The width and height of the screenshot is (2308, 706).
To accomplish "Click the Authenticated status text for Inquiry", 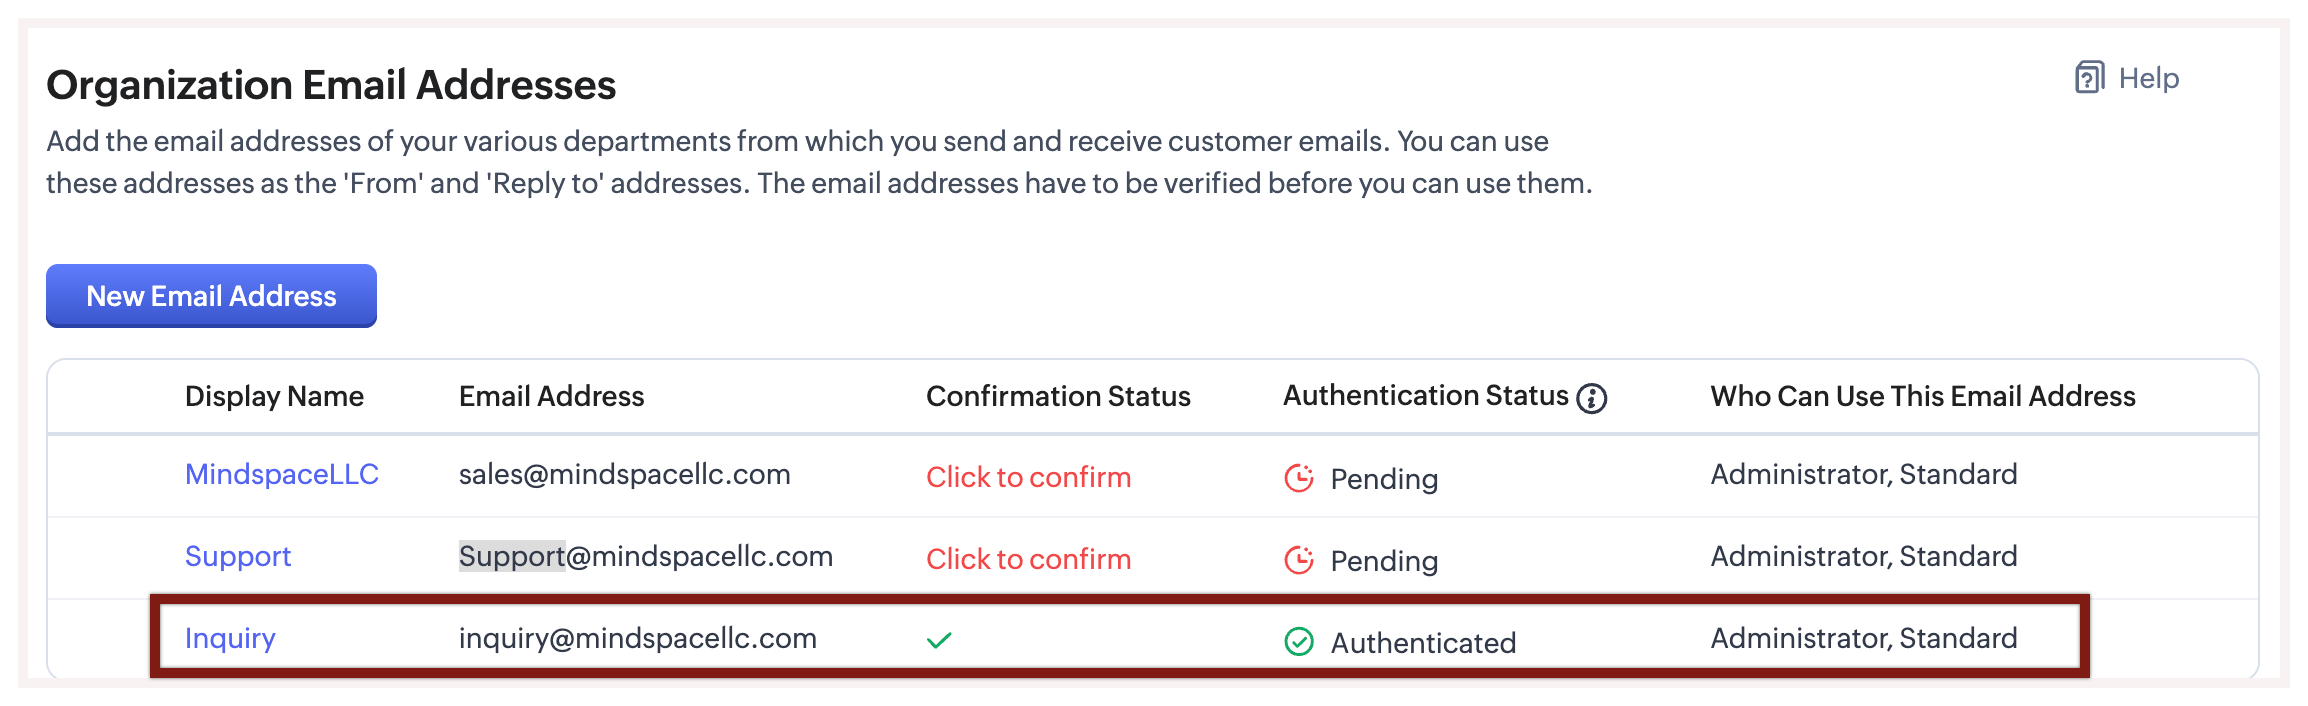I will tap(1423, 642).
